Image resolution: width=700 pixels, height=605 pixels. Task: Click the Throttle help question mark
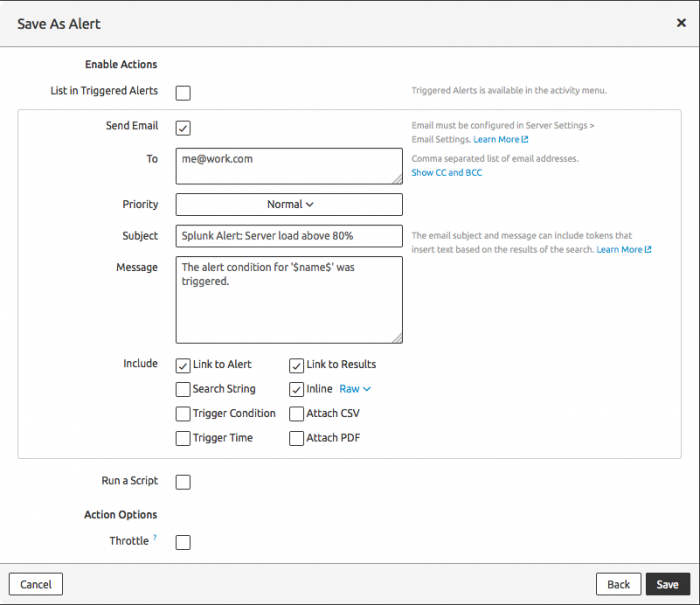click(x=155, y=537)
